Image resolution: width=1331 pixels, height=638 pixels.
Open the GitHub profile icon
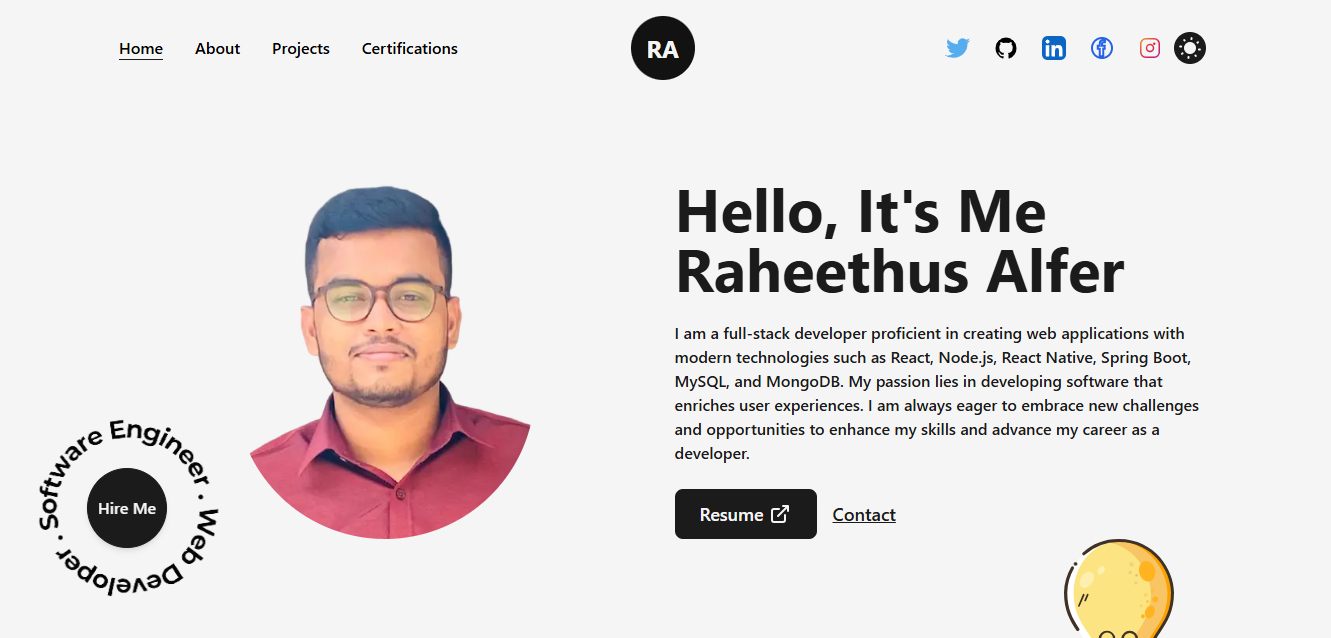tap(1006, 48)
